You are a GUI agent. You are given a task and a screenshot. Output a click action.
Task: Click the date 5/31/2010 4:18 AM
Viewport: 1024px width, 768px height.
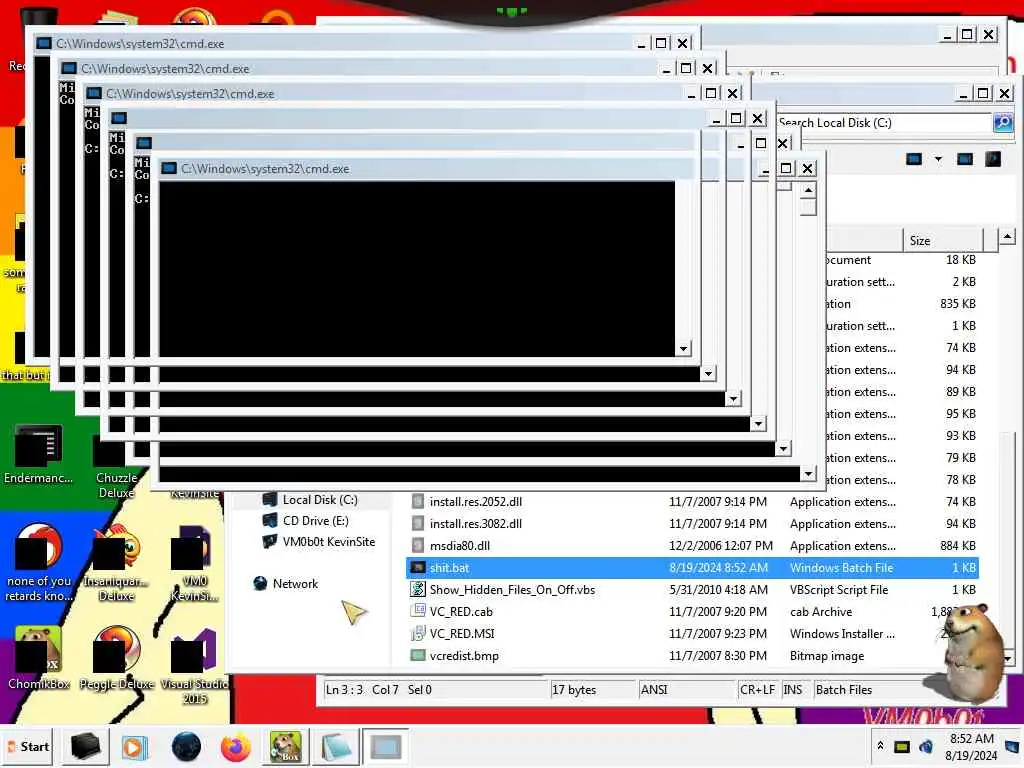[718, 590]
